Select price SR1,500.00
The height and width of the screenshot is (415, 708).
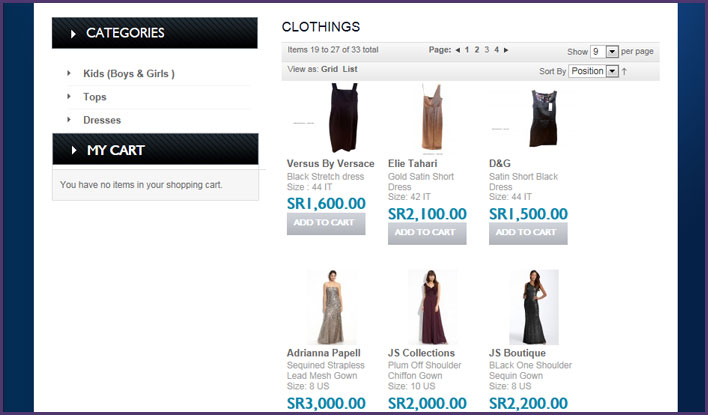(528, 214)
